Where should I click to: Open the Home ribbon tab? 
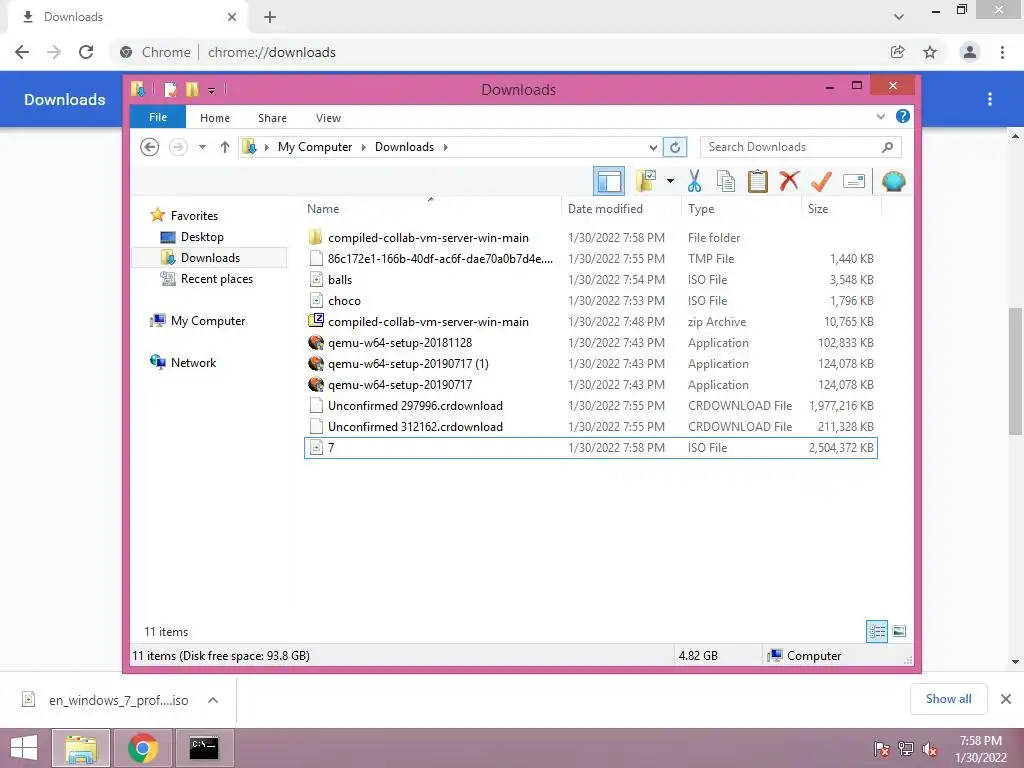215,118
